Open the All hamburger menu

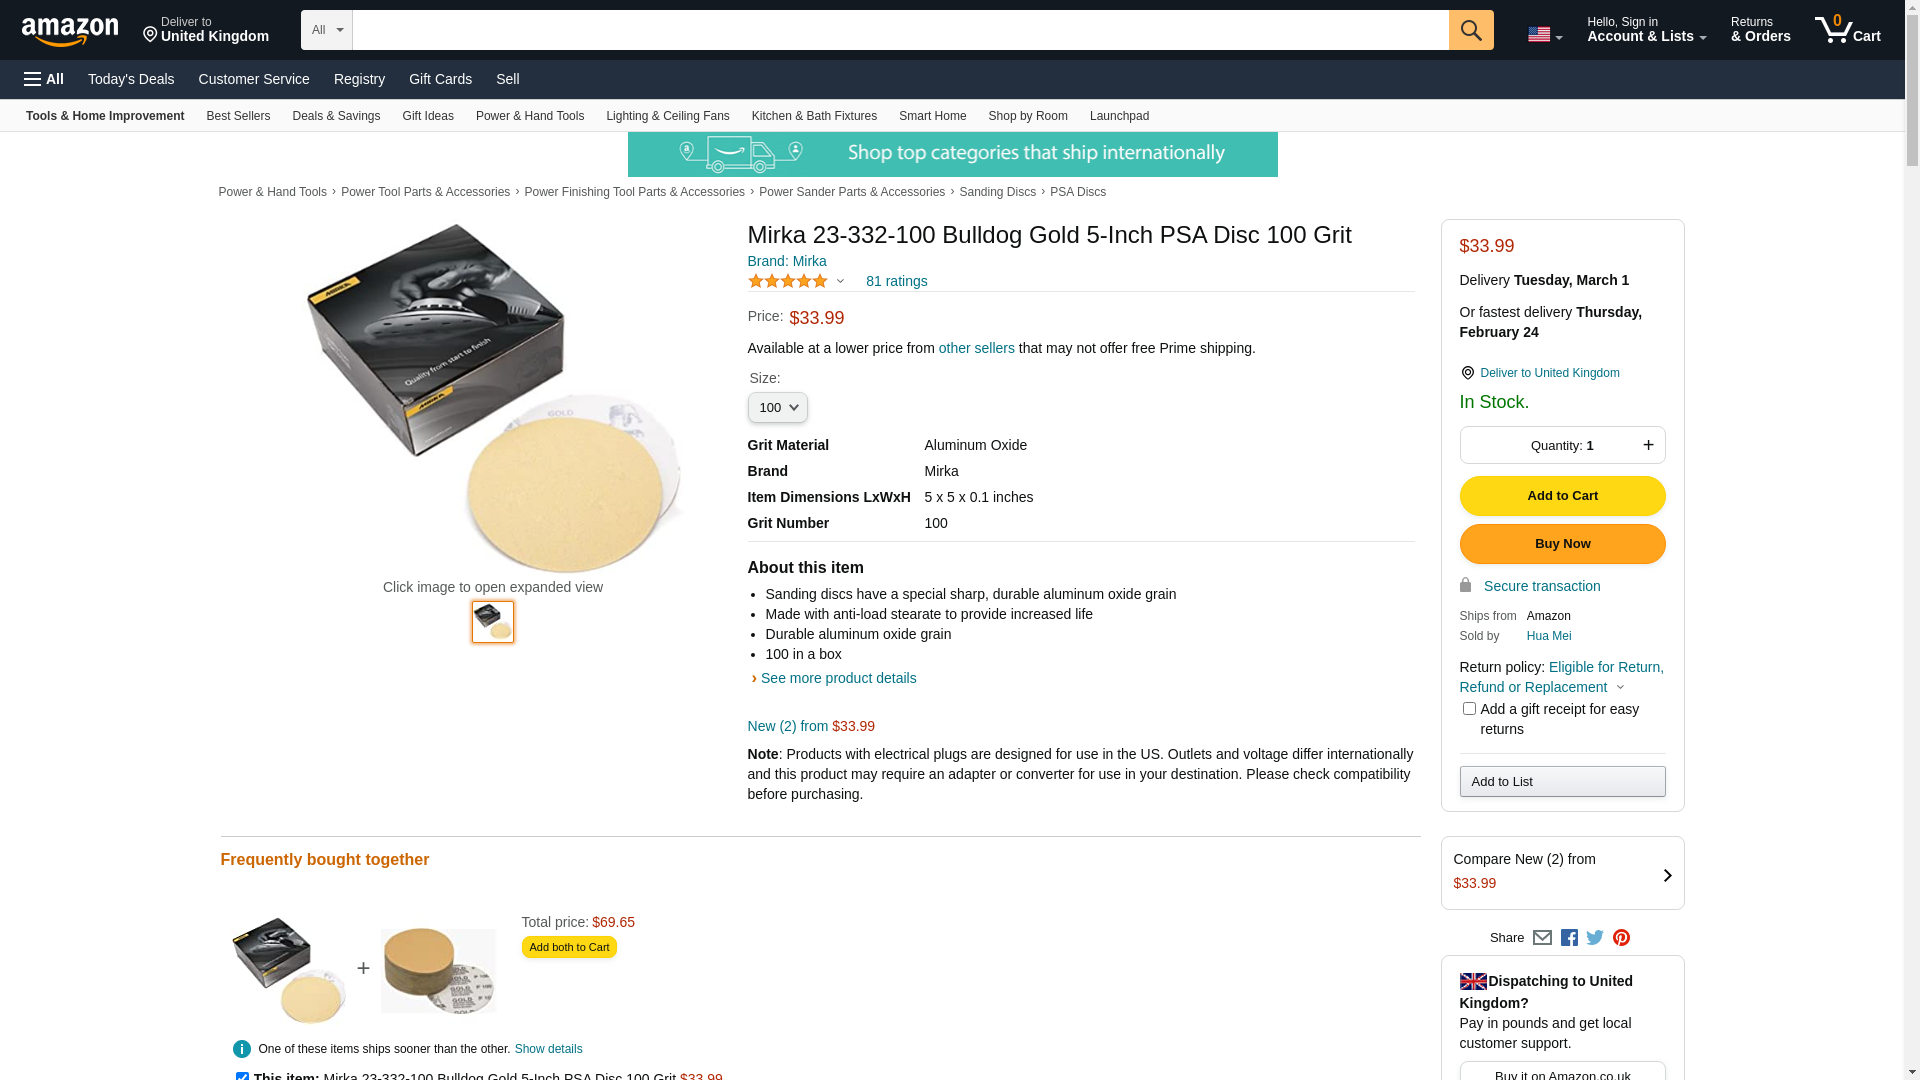pos(44,79)
